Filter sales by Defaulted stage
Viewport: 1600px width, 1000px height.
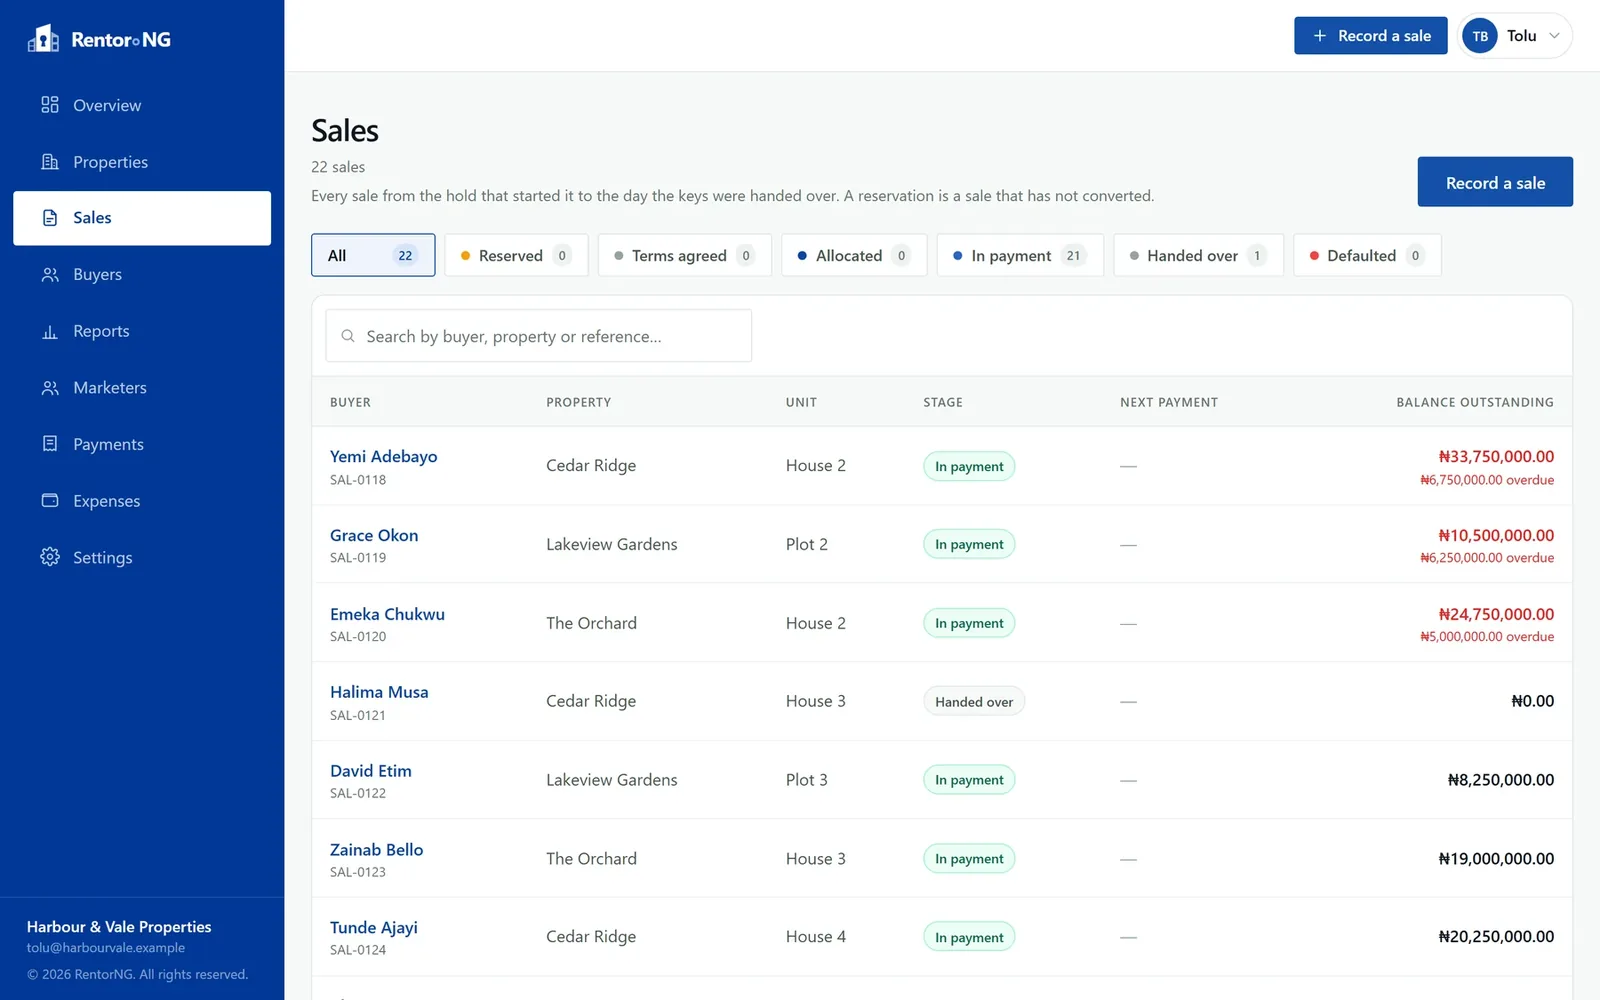(1367, 255)
